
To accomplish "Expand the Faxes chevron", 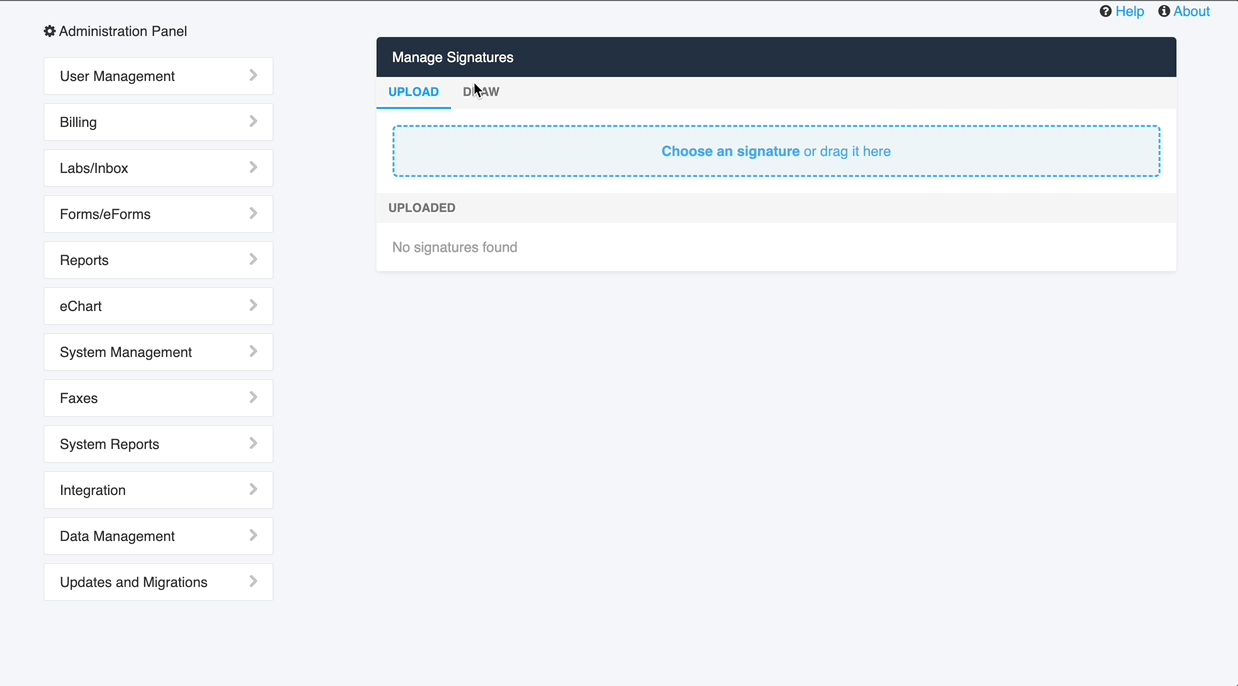I will tap(253, 397).
